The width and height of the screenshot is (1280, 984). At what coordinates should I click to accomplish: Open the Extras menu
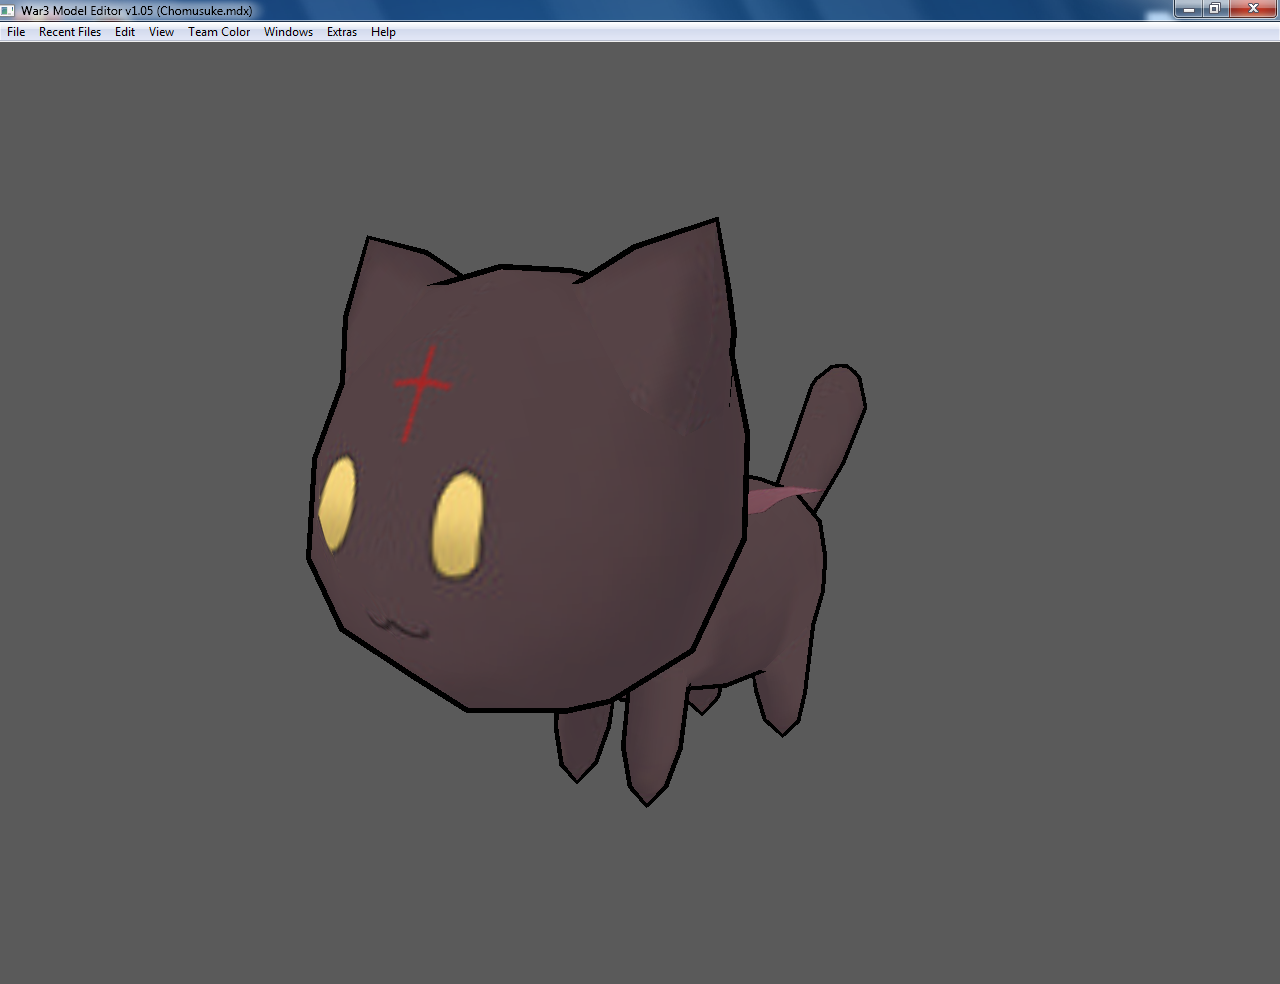pyautogui.click(x=342, y=32)
